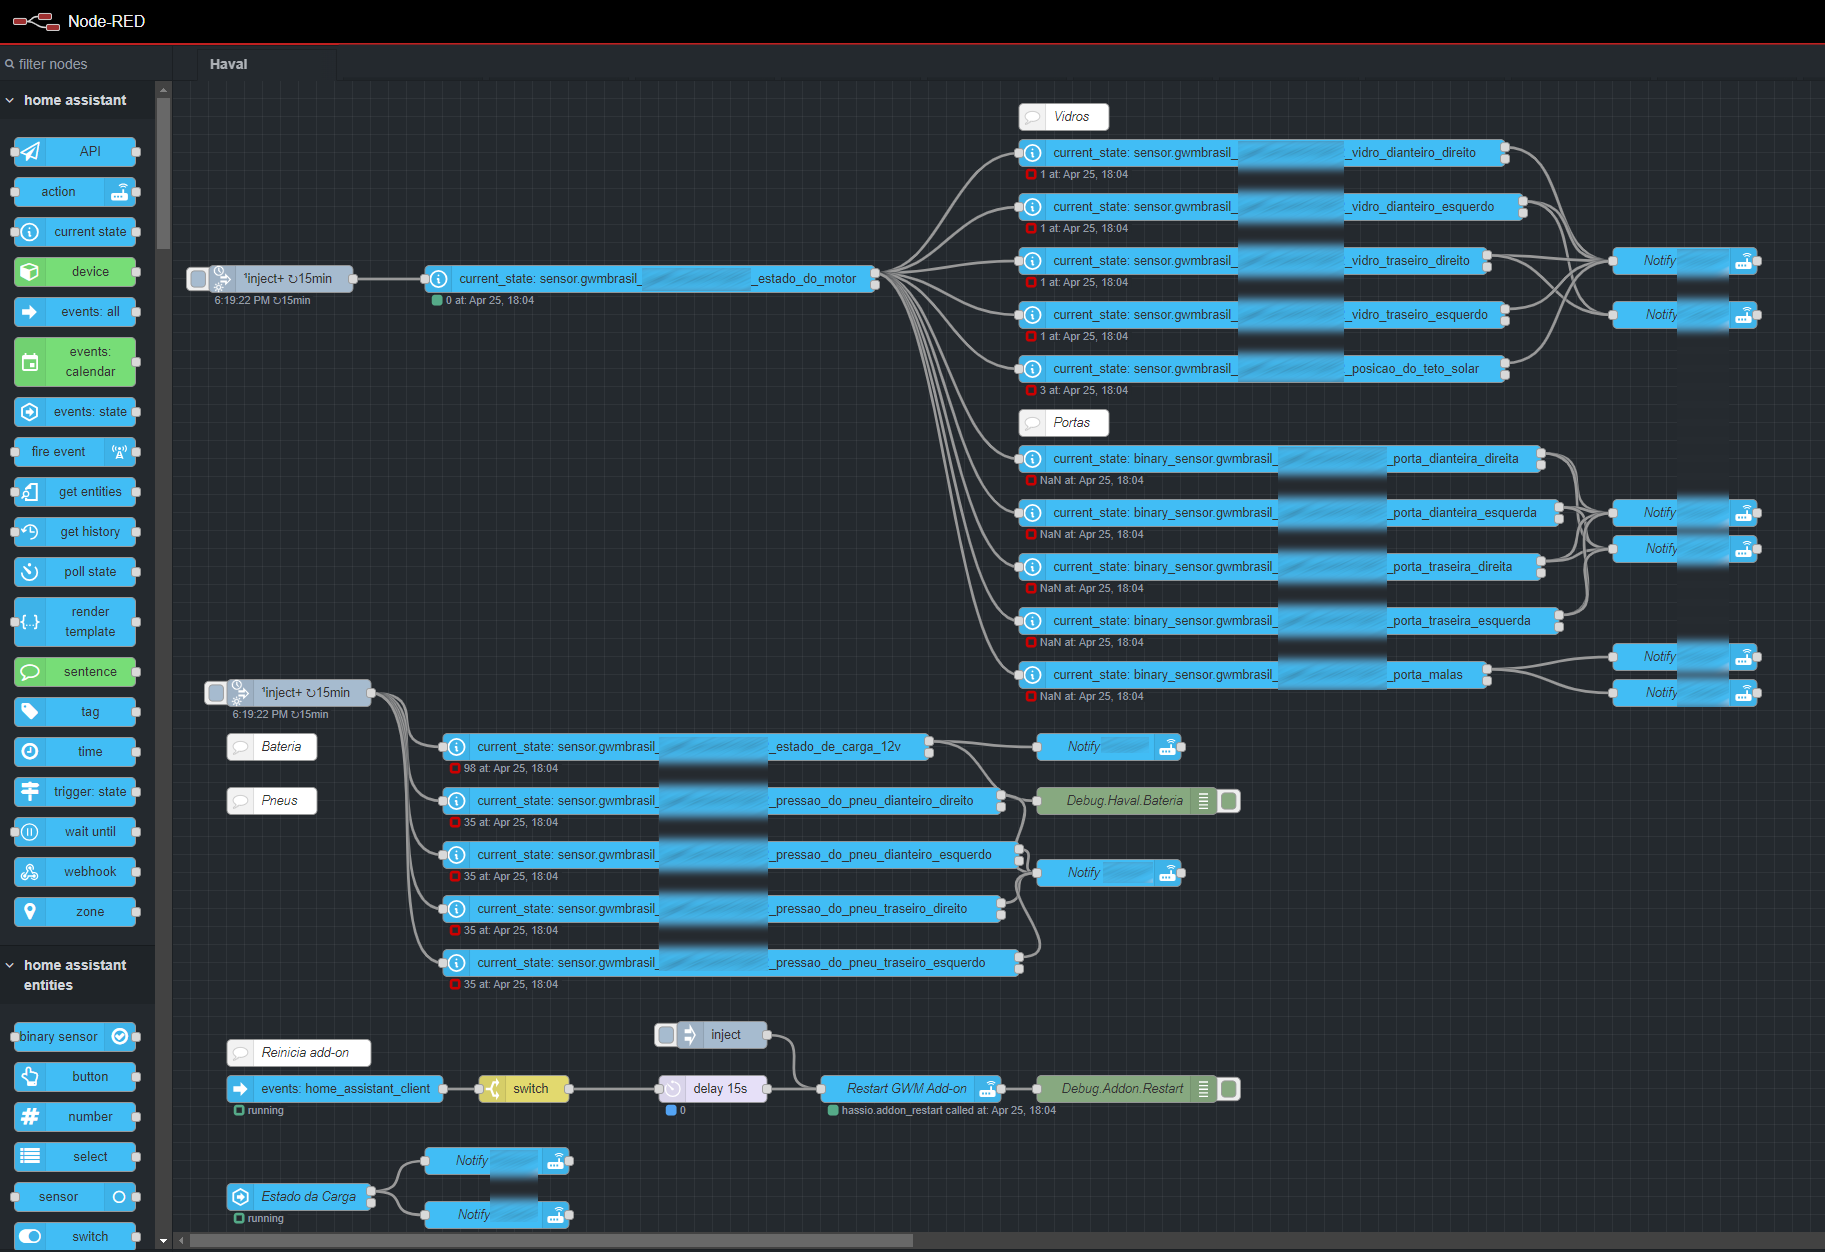Collapse the home assistant entities palette category
Viewport: 1825px width, 1252px height.
click(x=10, y=965)
